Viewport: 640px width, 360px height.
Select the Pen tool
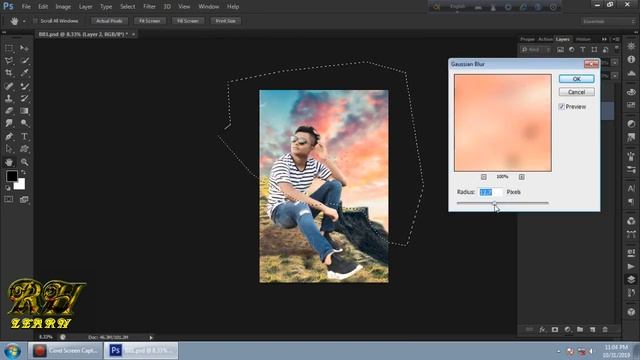9,136
